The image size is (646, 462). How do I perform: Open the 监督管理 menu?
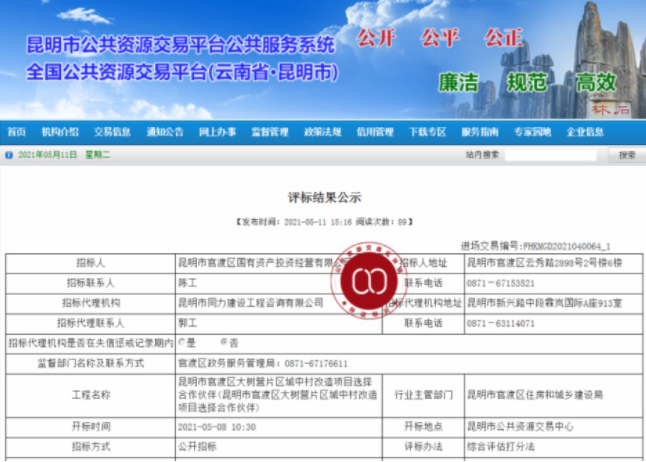269,132
